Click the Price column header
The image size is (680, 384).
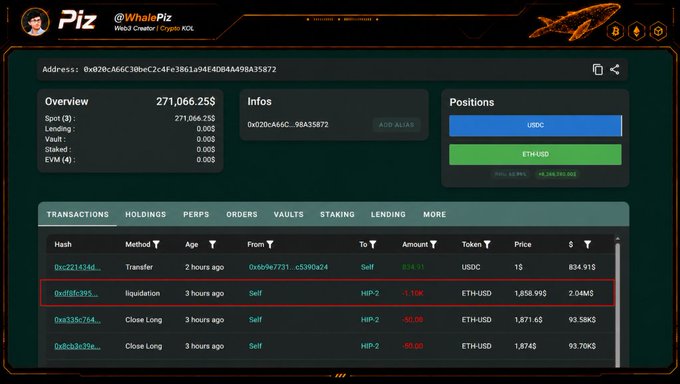pyautogui.click(x=523, y=245)
